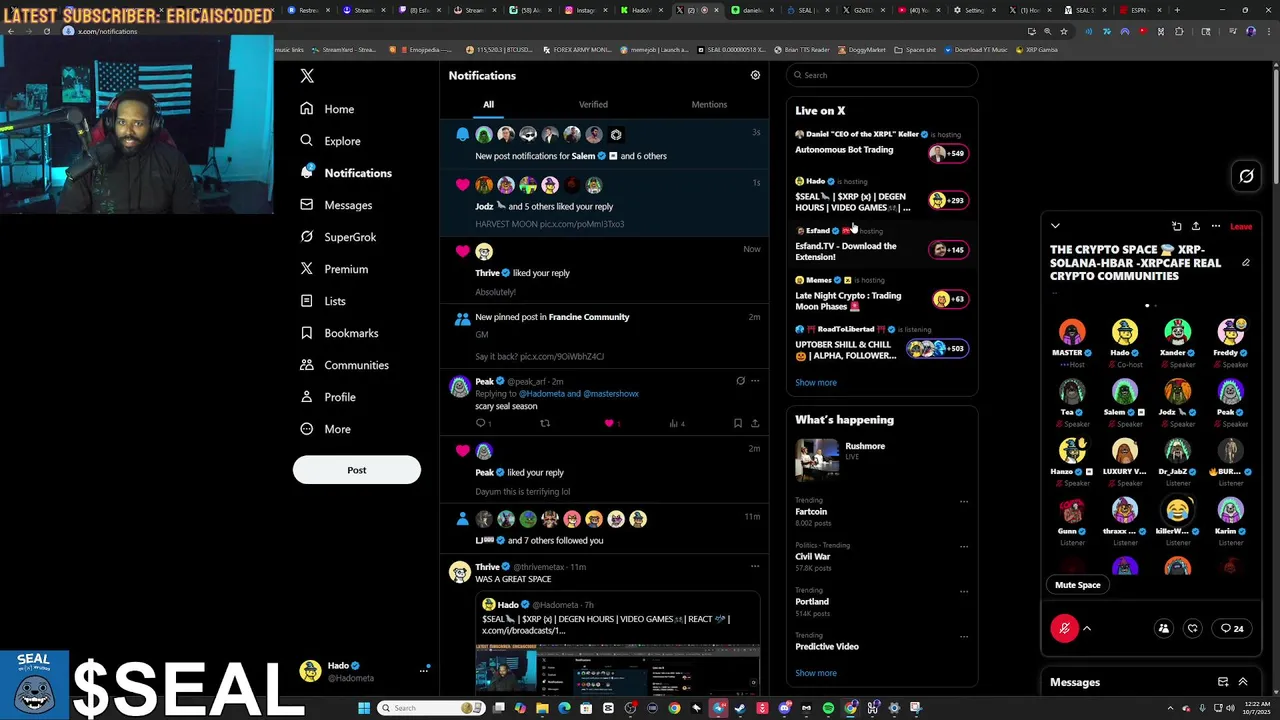Screen dimensions: 1280x720
Task: Open more options for Fartcoin trend
Action: [x=964, y=501]
